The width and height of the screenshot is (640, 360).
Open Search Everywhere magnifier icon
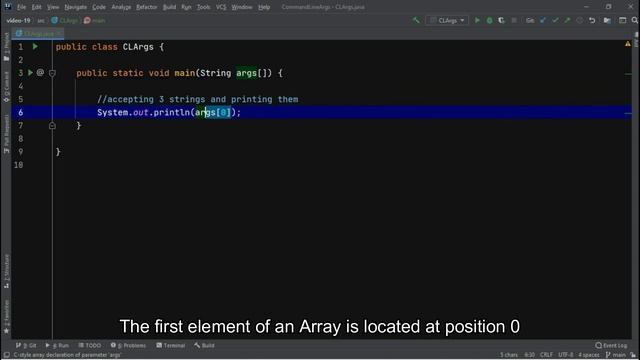[635, 20]
